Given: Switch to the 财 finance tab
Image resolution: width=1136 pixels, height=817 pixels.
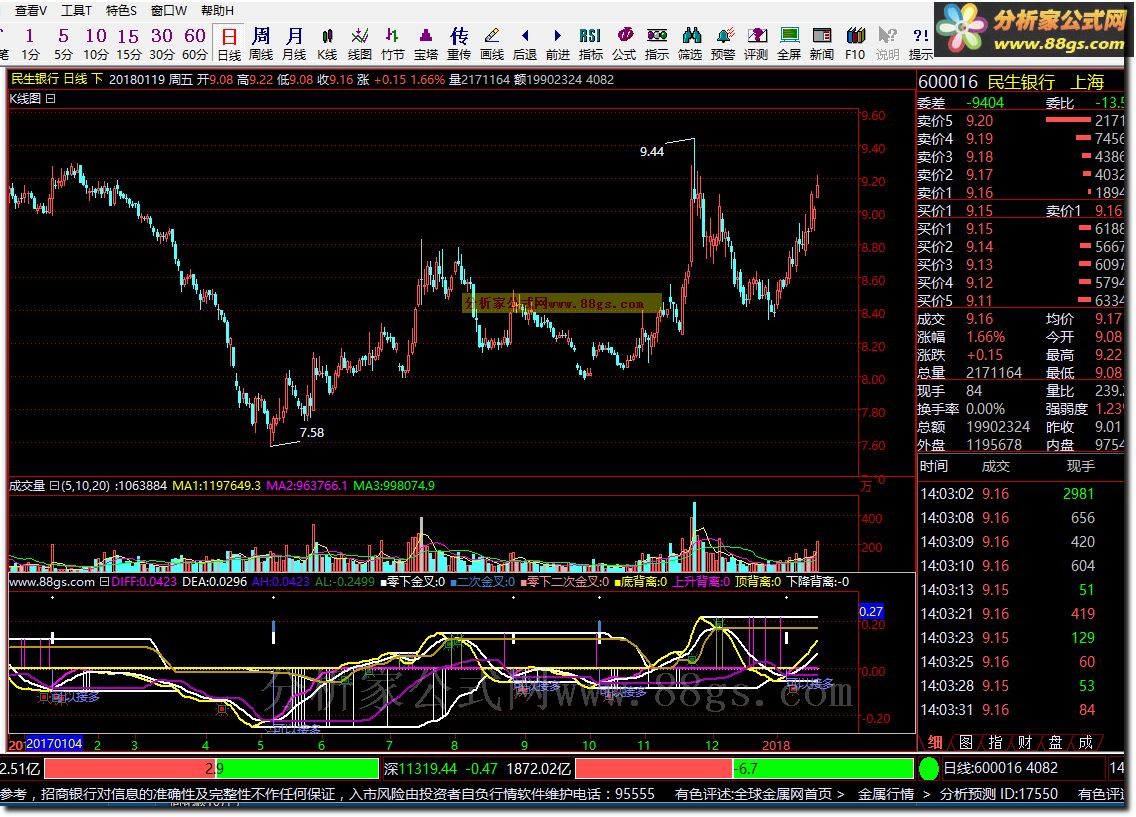Looking at the screenshot, I should 1025,742.
